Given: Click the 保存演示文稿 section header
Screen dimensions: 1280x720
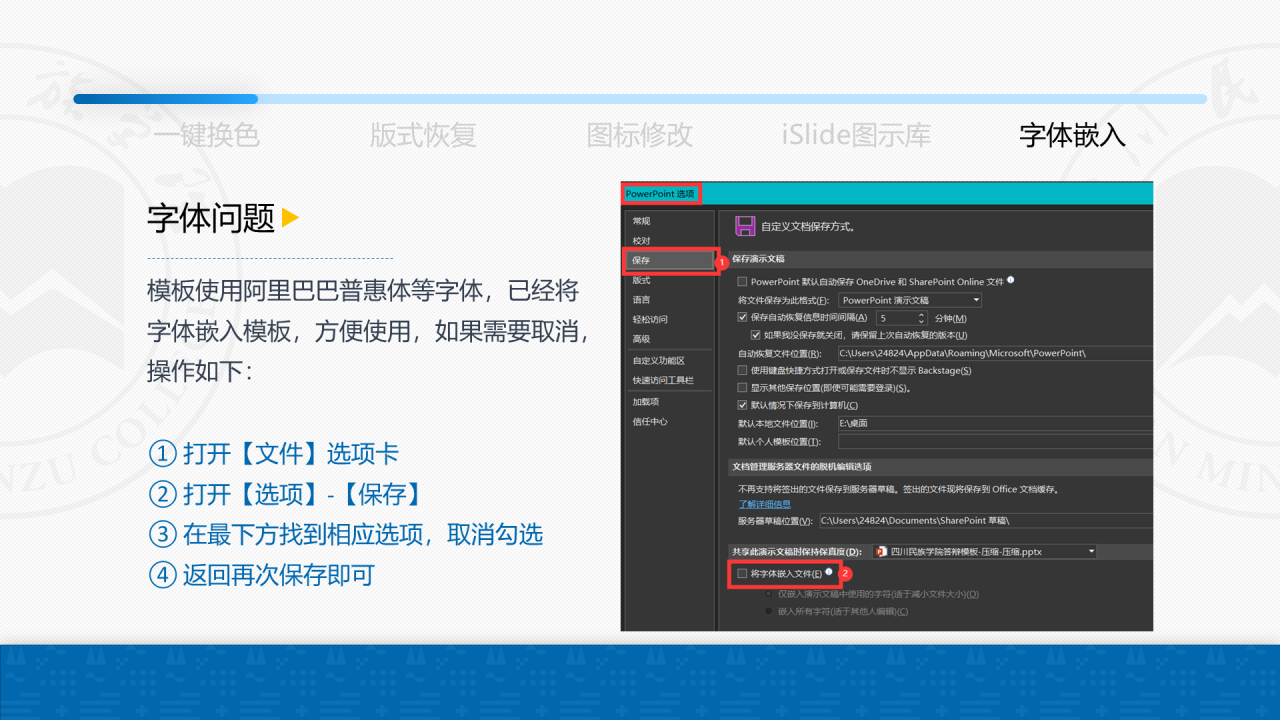Looking at the screenshot, I should pyautogui.click(x=759, y=258).
